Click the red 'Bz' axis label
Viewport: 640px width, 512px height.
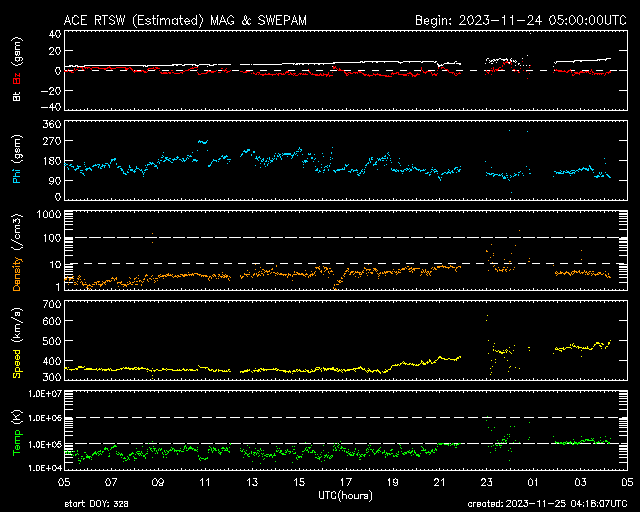[17, 79]
